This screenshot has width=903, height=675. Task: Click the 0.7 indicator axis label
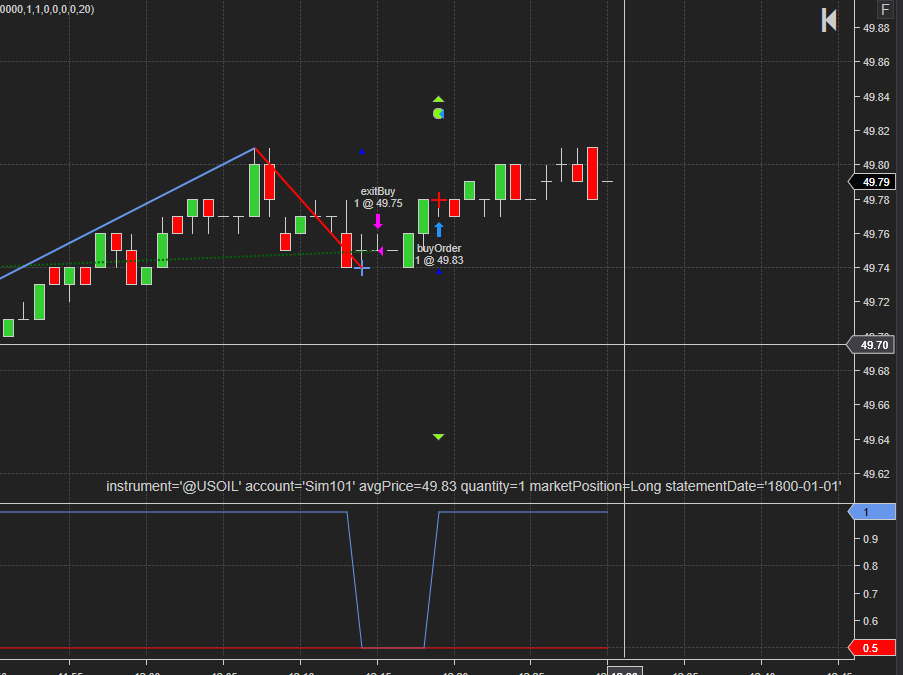(870, 594)
